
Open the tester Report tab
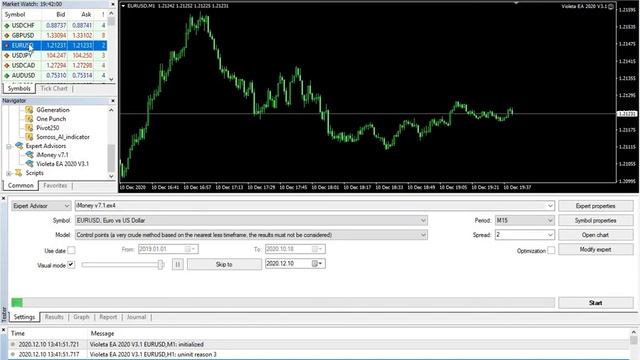(108, 317)
